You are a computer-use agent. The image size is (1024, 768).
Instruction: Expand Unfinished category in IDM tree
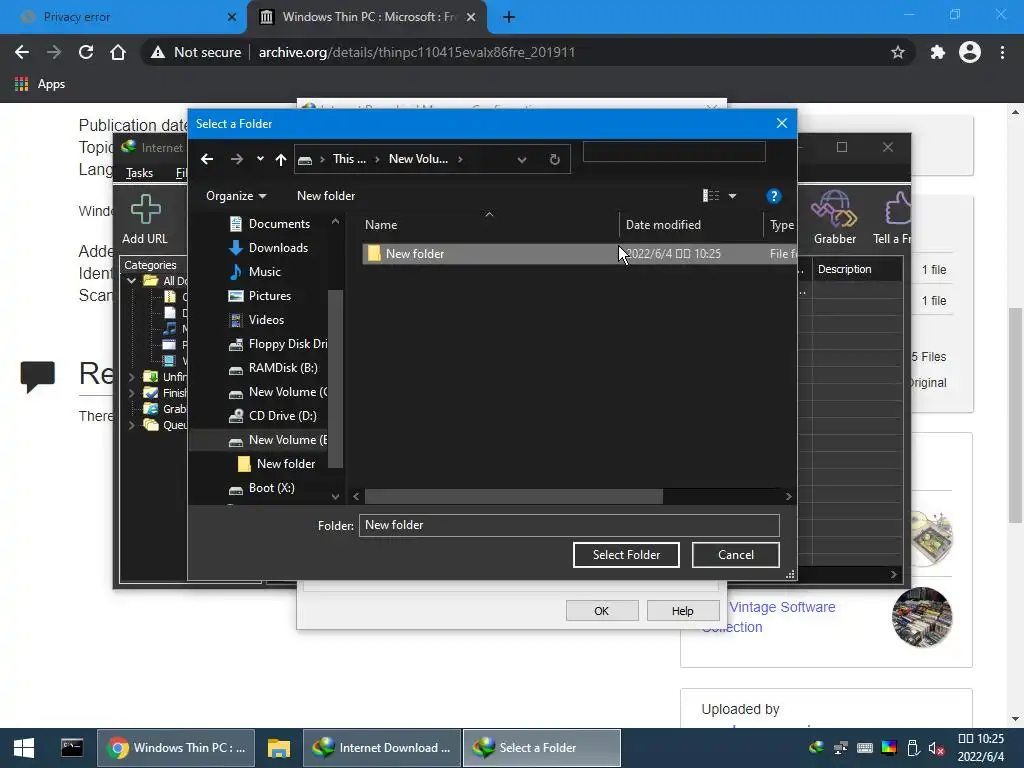pyautogui.click(x=131, y=377)
